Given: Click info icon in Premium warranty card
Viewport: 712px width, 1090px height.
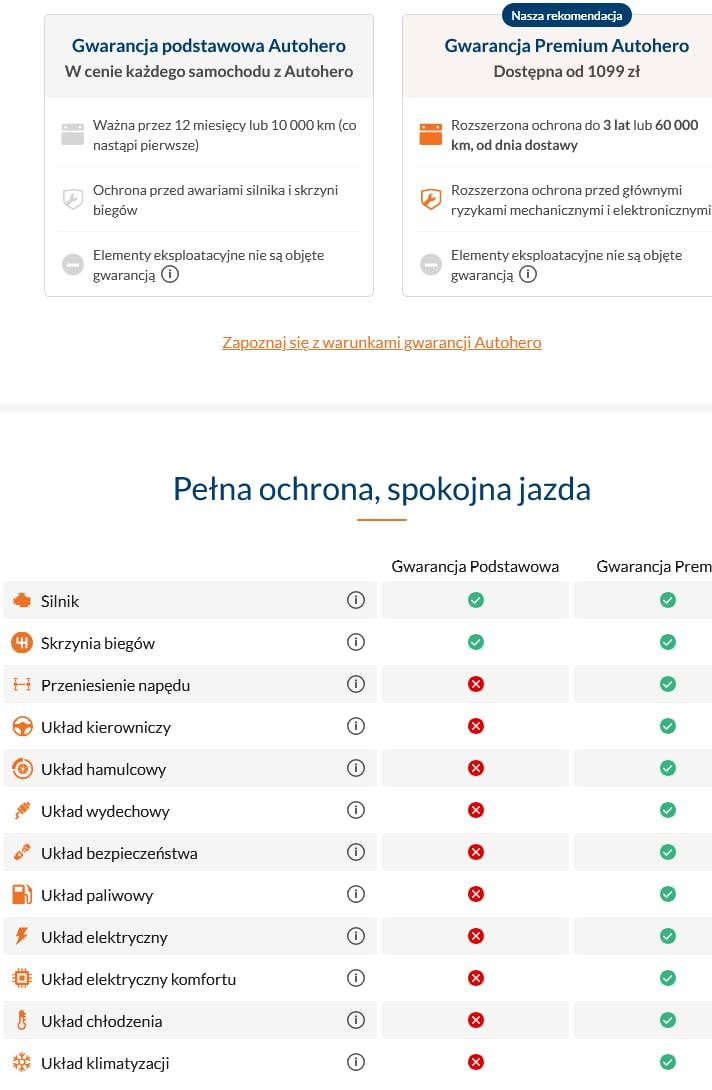Looking at the screenshot, I should point(528,274).
